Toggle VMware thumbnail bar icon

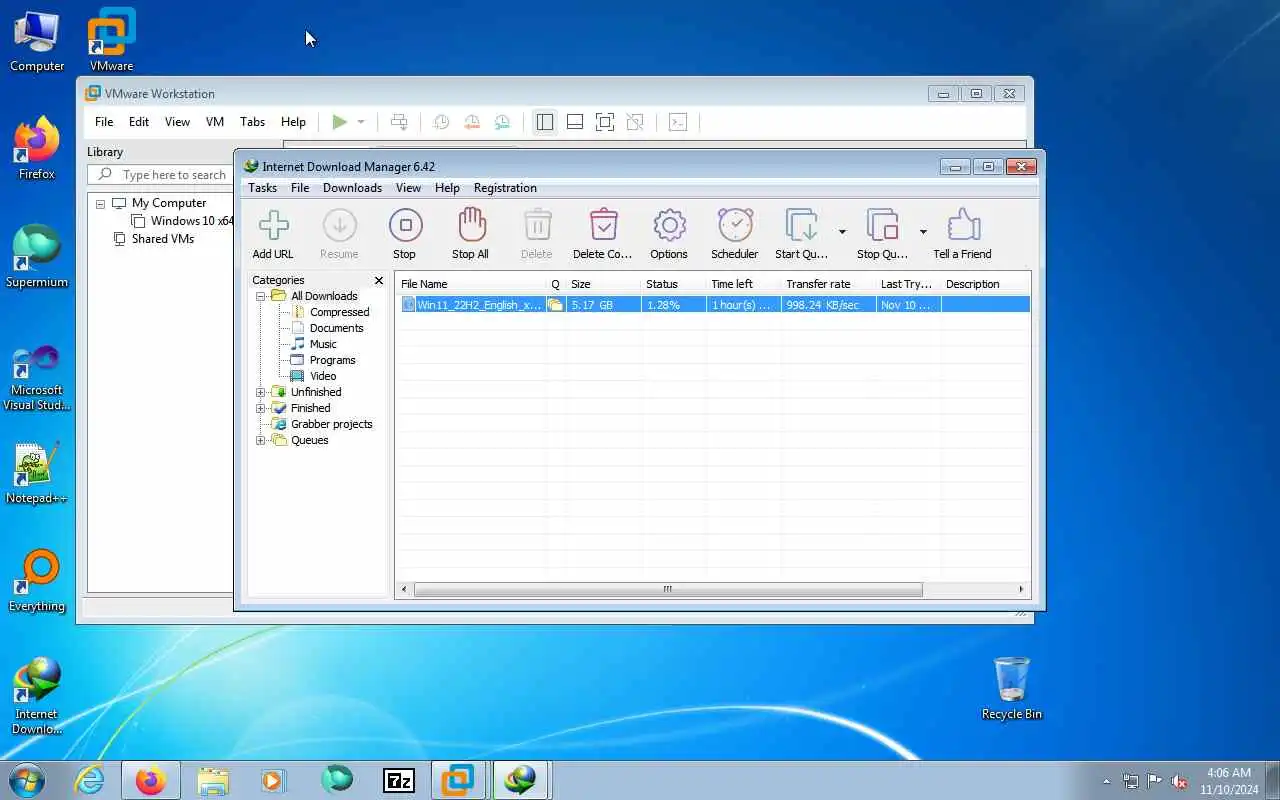pos(575,122)
